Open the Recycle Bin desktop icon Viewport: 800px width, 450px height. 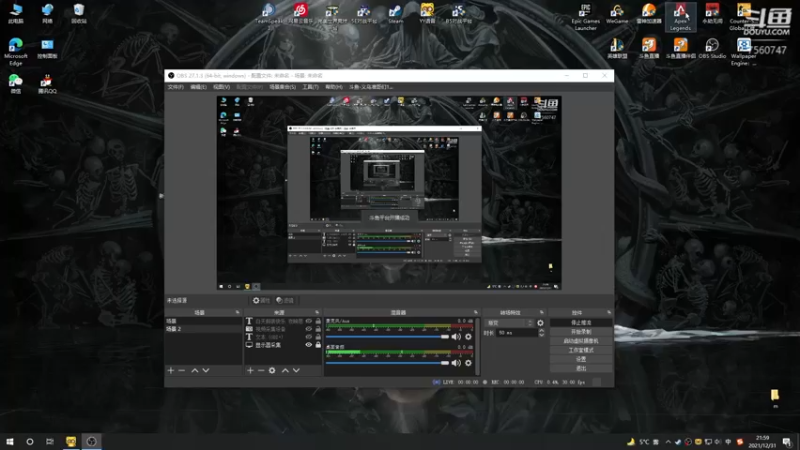click(x=79, y=14)
